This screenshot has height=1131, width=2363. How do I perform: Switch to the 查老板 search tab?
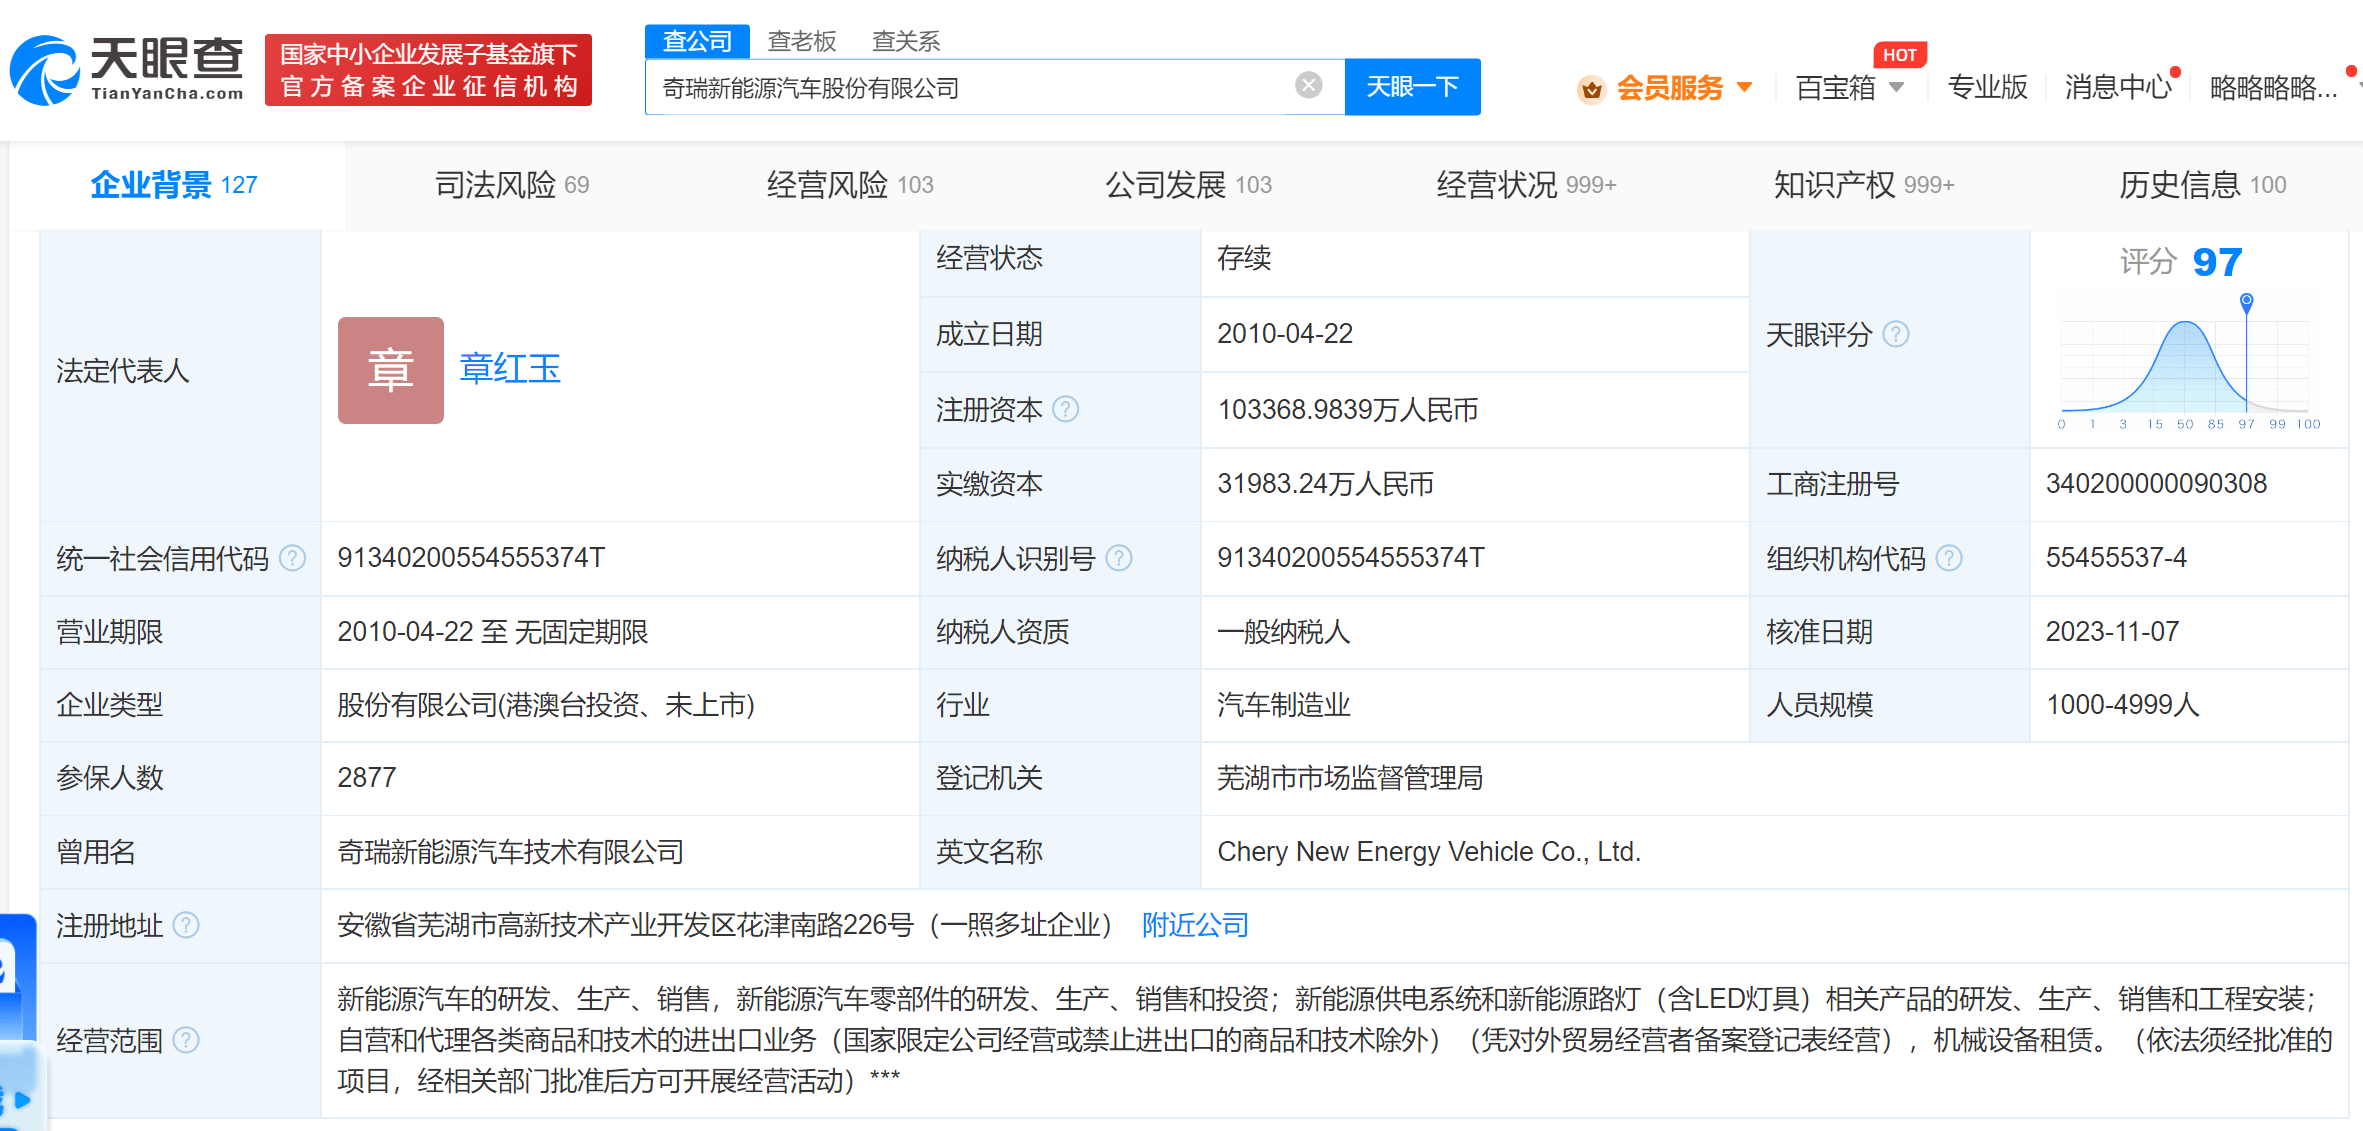(x=802, y=41)
